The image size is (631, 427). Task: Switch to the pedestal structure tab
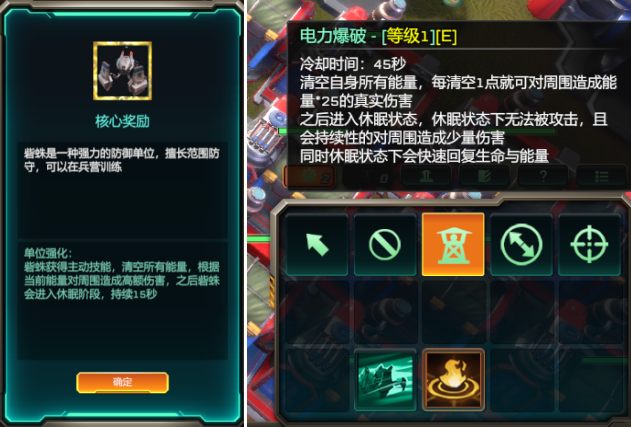(427, 176)
